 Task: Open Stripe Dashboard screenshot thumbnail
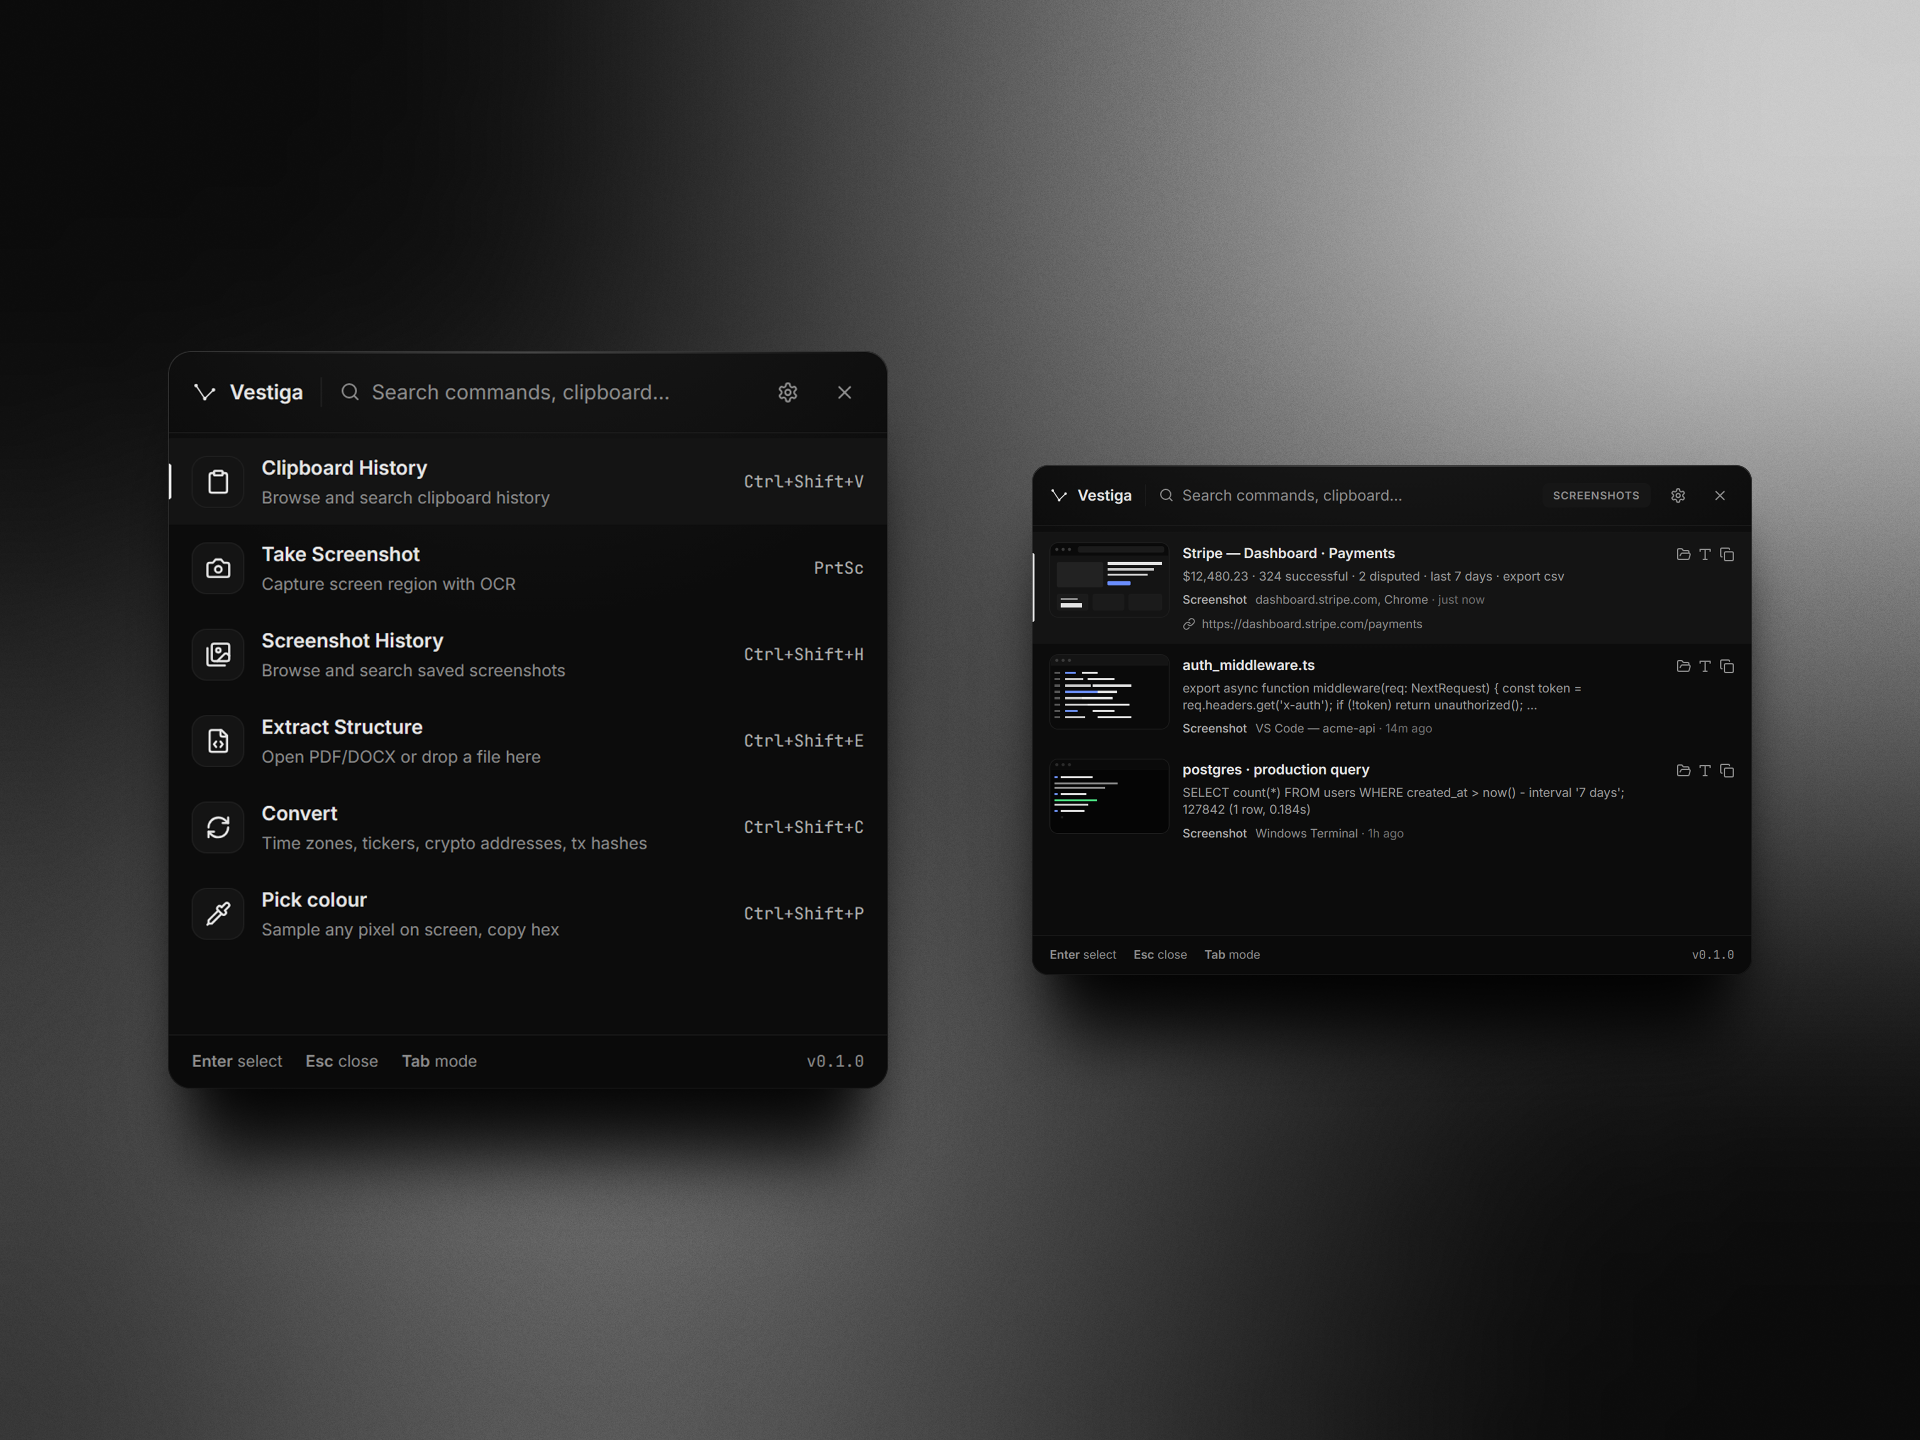tap(1109, 580)
